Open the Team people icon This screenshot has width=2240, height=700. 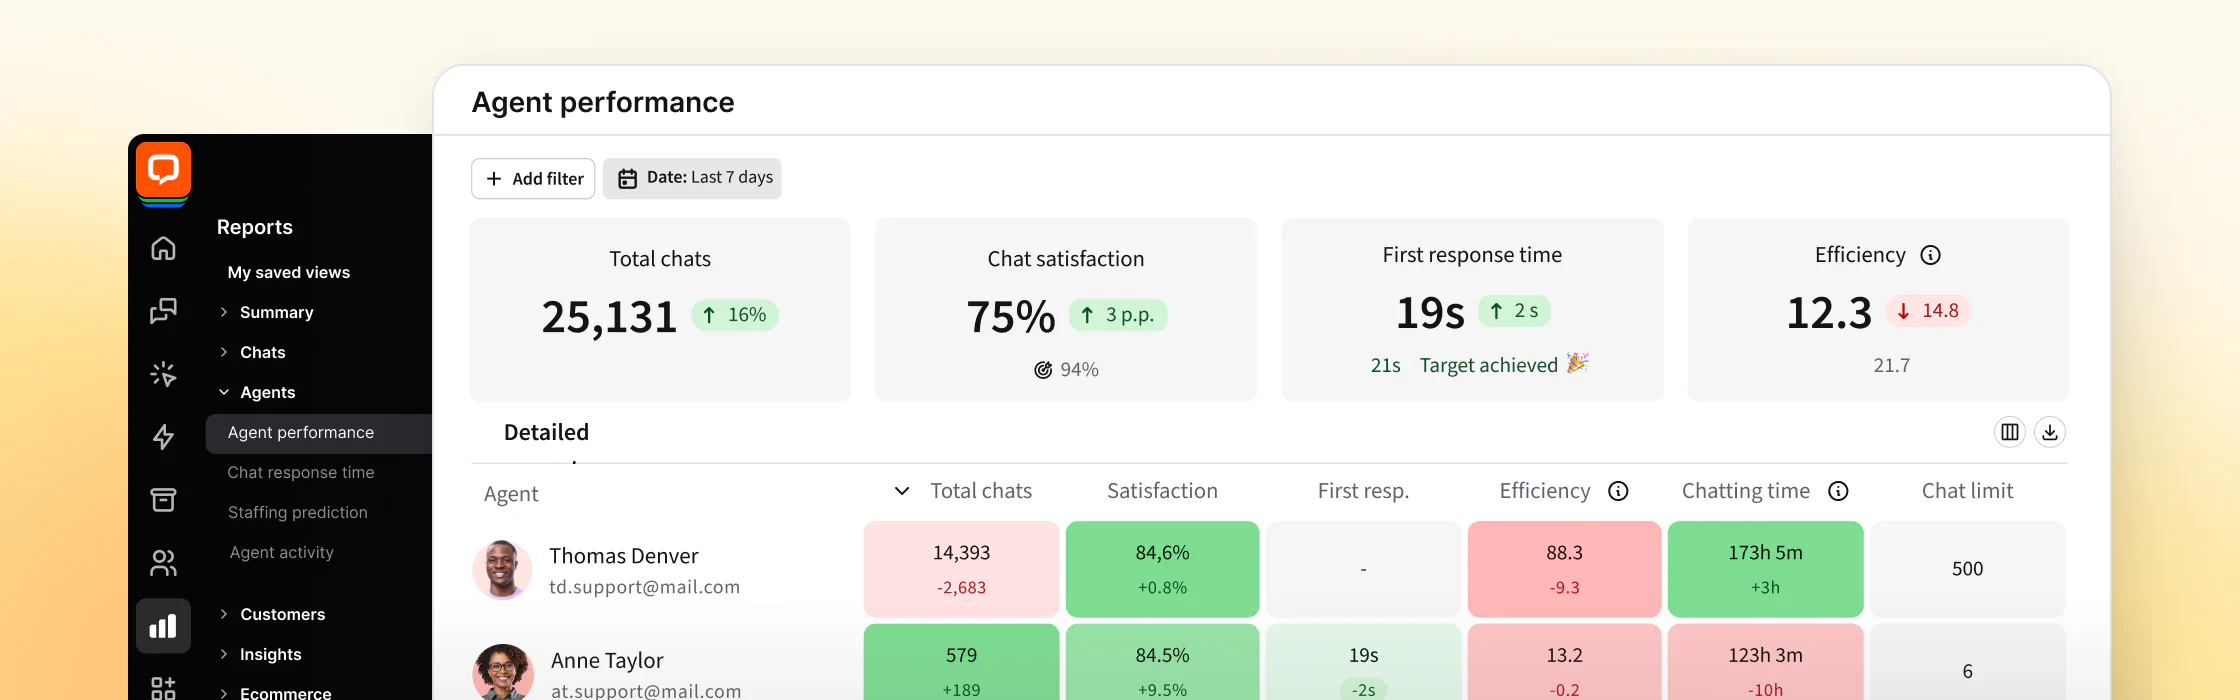coord(163,563)
